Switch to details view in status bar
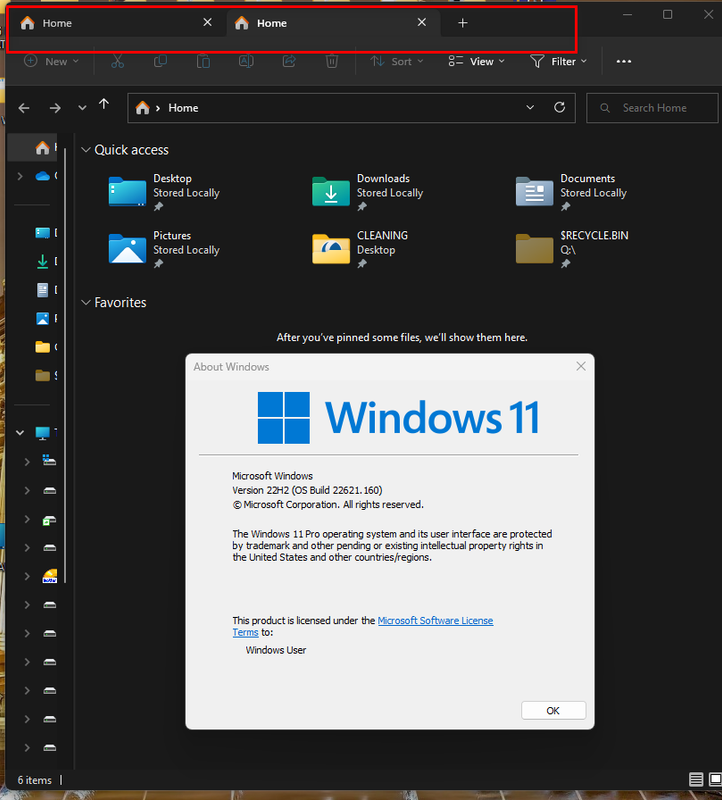 (696, 779)
